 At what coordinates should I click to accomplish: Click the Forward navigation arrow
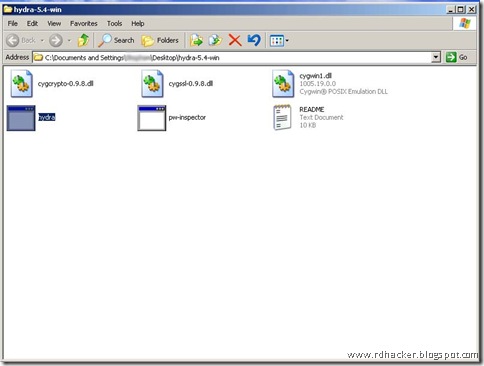[x=56, y=41]
